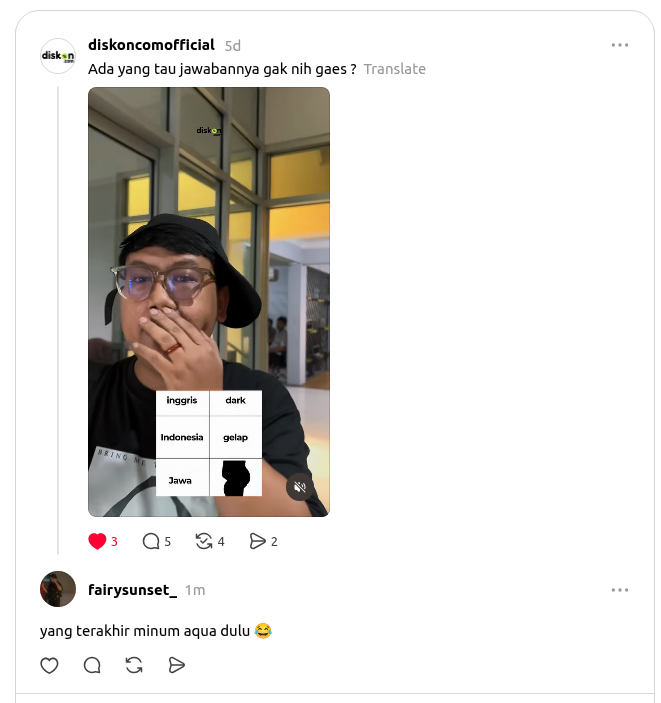Open the 1m timestamp of reply
Image resolution: width=661 pixels, height=703 pixels.
click(195, 590)
